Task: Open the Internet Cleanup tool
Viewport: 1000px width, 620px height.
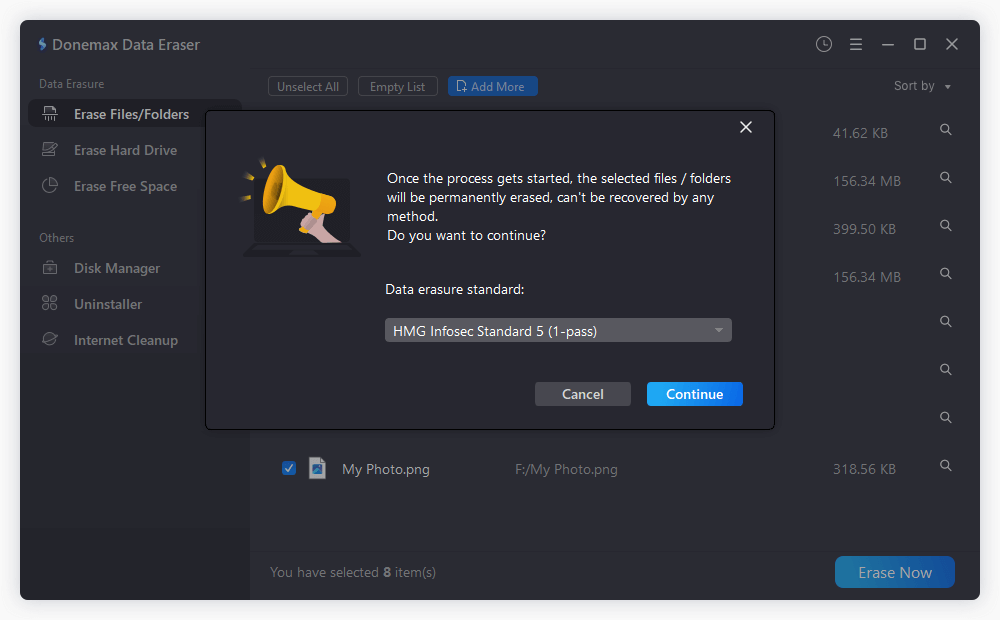Action: [x=125, y=339]
